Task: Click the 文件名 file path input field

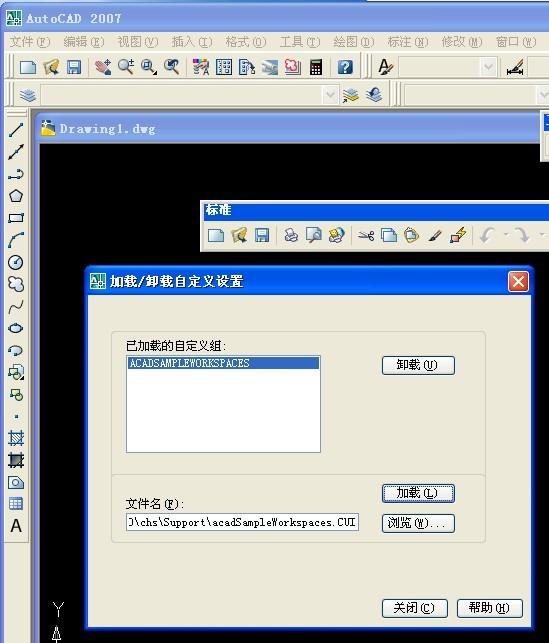Action: pyautogui.click(x=242, y=522)
